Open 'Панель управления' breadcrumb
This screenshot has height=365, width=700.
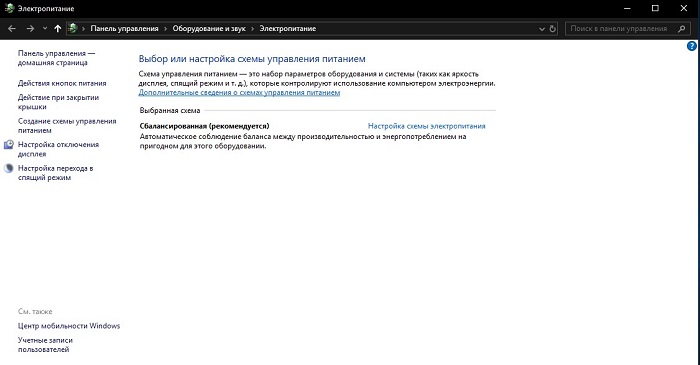(124, 29)
